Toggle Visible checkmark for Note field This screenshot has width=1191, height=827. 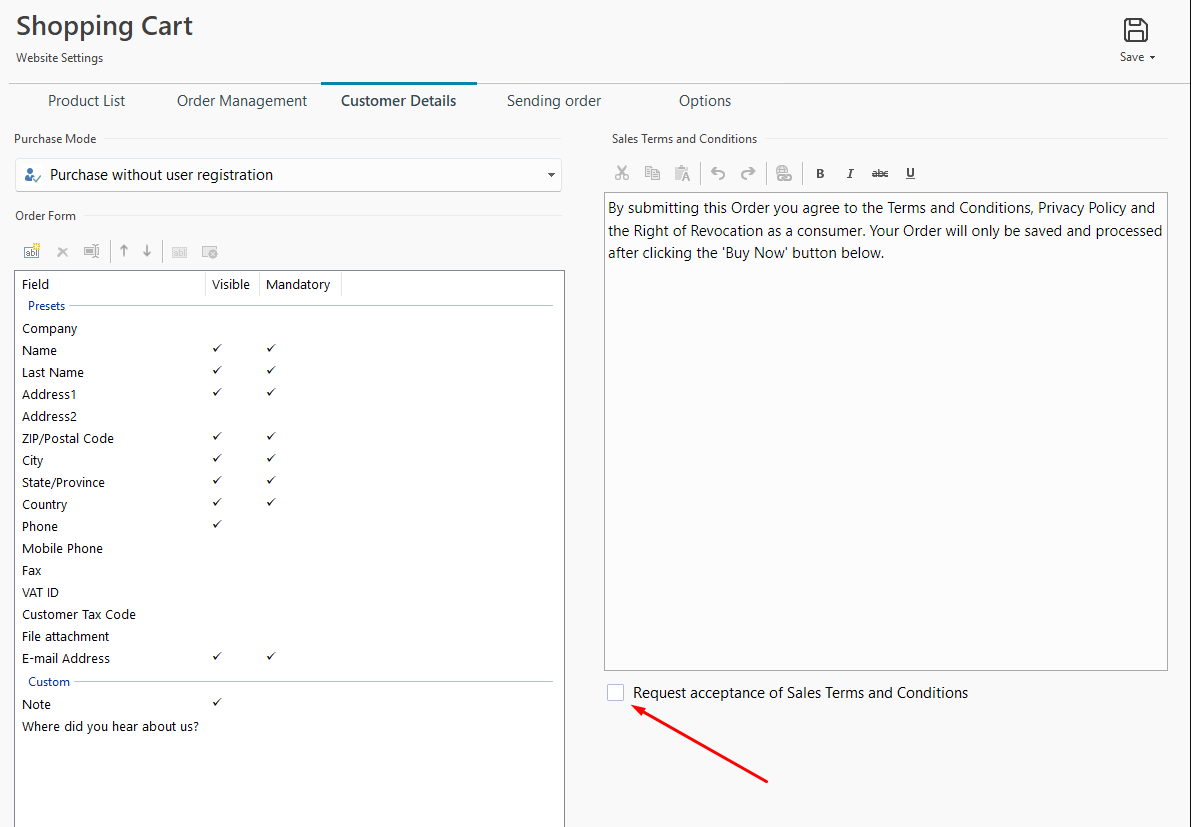(217, 703)
